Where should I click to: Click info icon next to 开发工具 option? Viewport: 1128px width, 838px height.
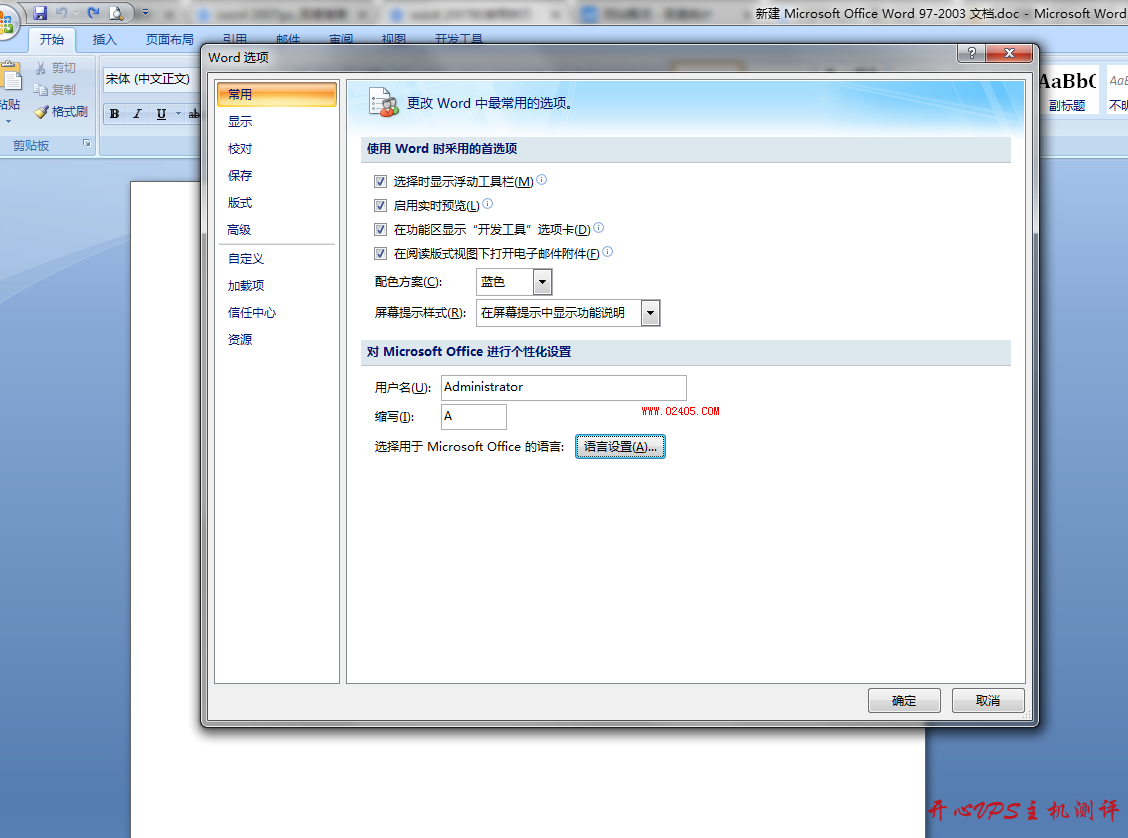coord(599,228)
